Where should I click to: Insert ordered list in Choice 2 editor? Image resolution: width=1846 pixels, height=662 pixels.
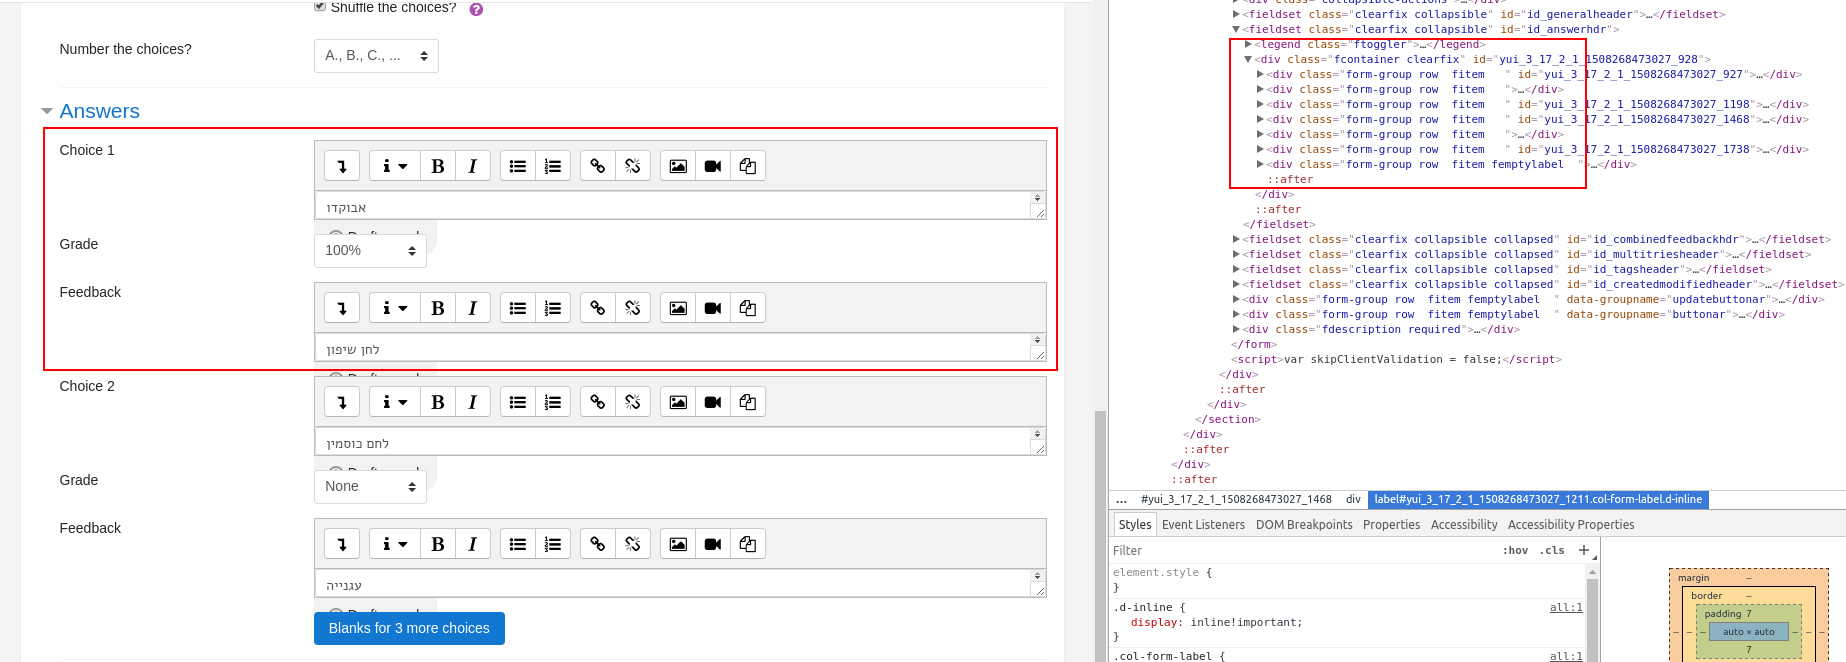coord(553,402)
